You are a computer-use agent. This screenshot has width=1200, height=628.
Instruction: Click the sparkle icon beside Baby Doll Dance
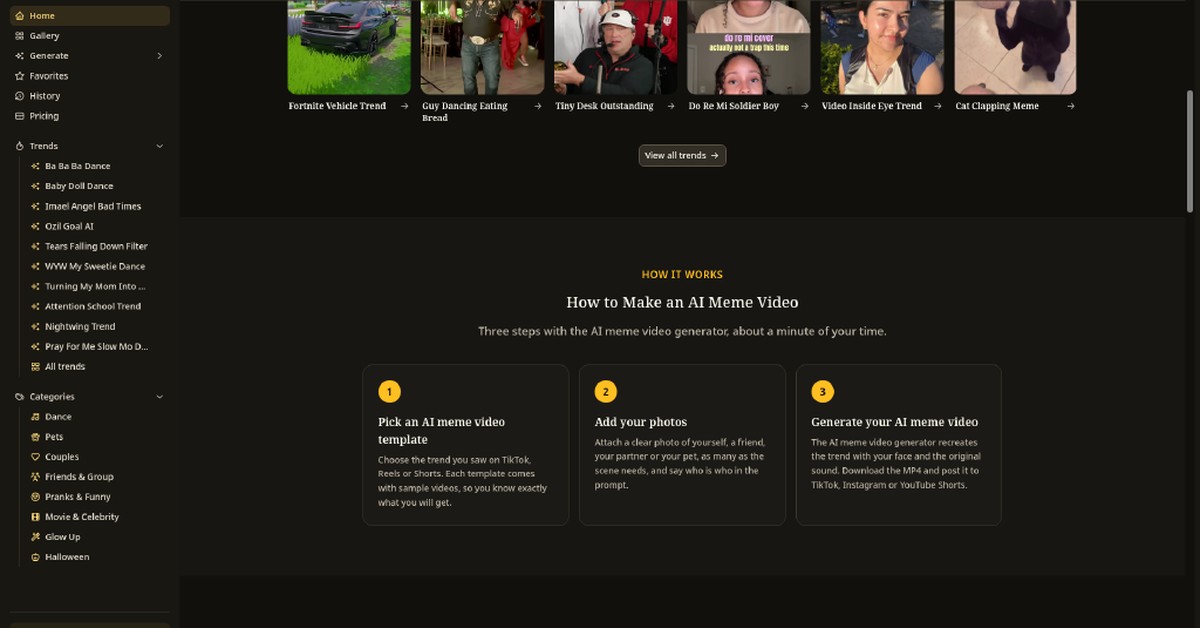coord(35,186)
